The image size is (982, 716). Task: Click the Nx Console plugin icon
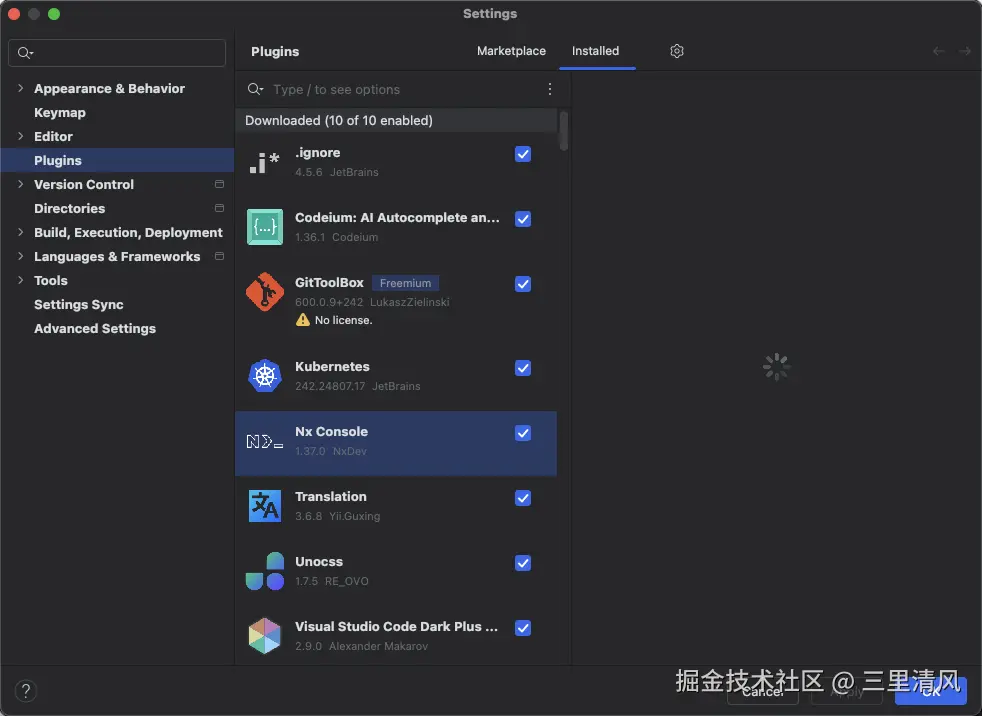264,442
